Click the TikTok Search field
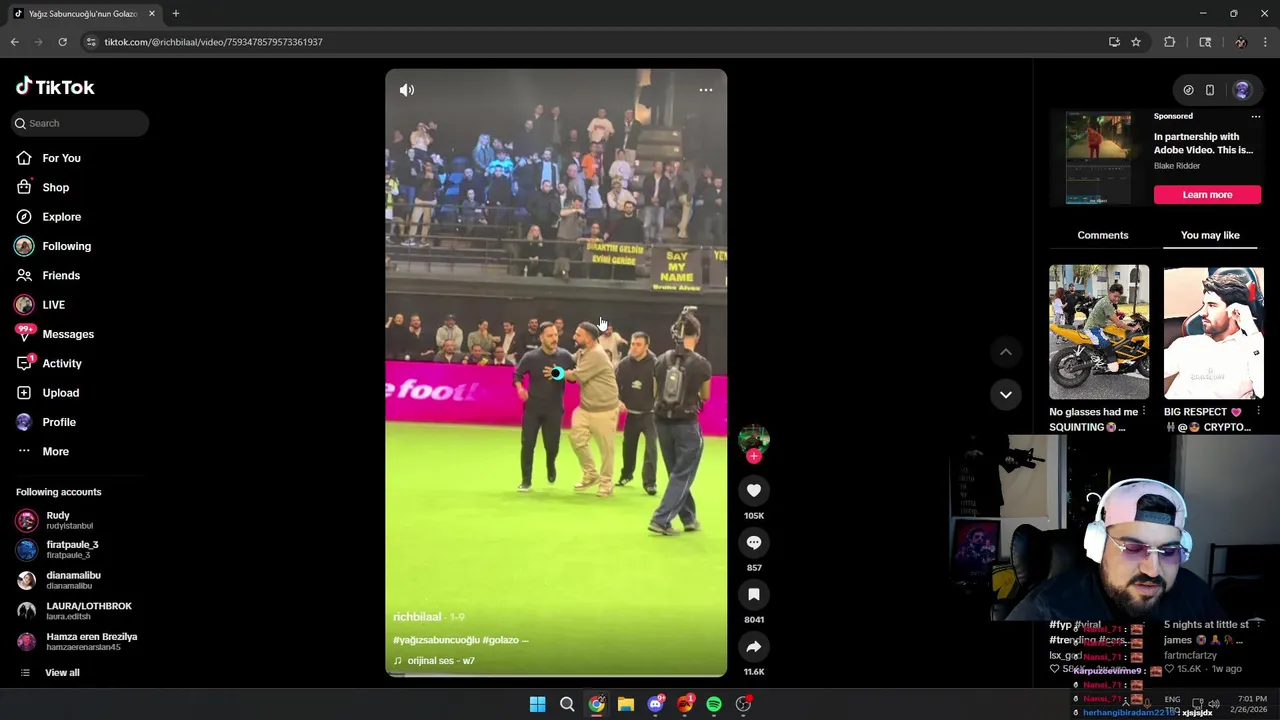Viewport: 1280px width, 720px height. tap(80, 123)
